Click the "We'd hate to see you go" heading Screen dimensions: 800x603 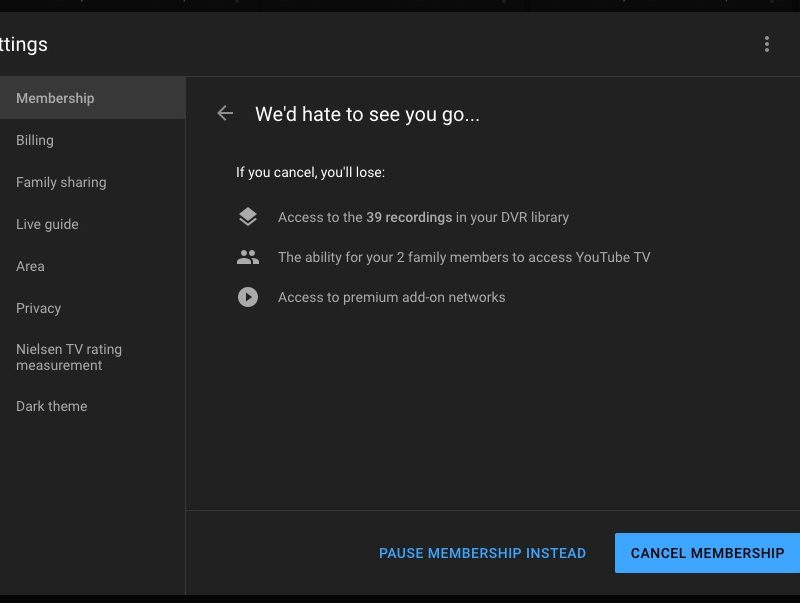pos(367,114)
